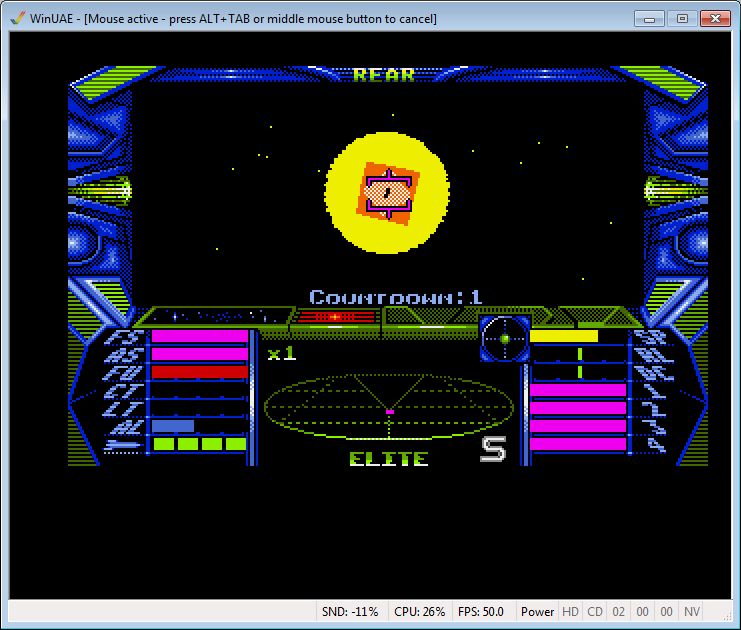Click the FPS: 50.0 status entry
Screen dimensions: 741x630
point(481,612)
